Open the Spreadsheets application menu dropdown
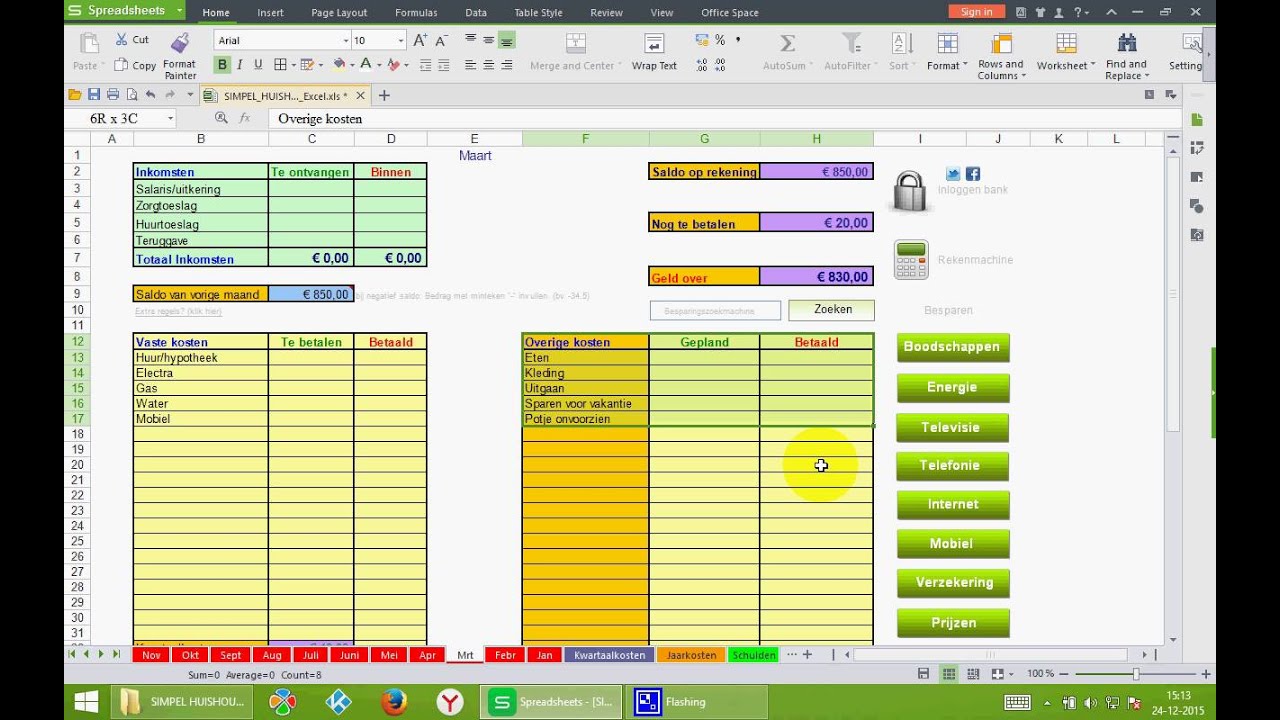This screenshot has width=1280, height=720. coord(179,11)
